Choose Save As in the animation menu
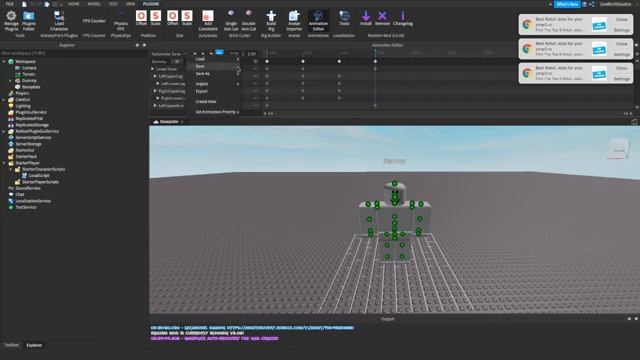This screenshot has width=640, height=360. 213,74
